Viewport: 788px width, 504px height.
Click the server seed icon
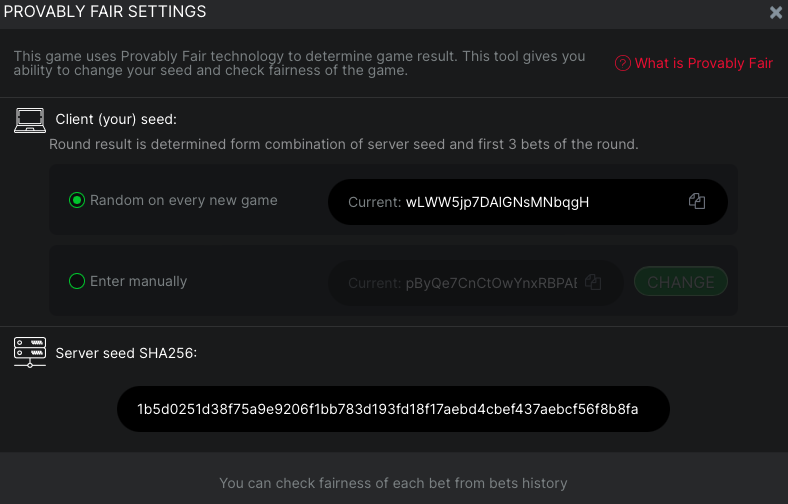click(x=30, y=352)
